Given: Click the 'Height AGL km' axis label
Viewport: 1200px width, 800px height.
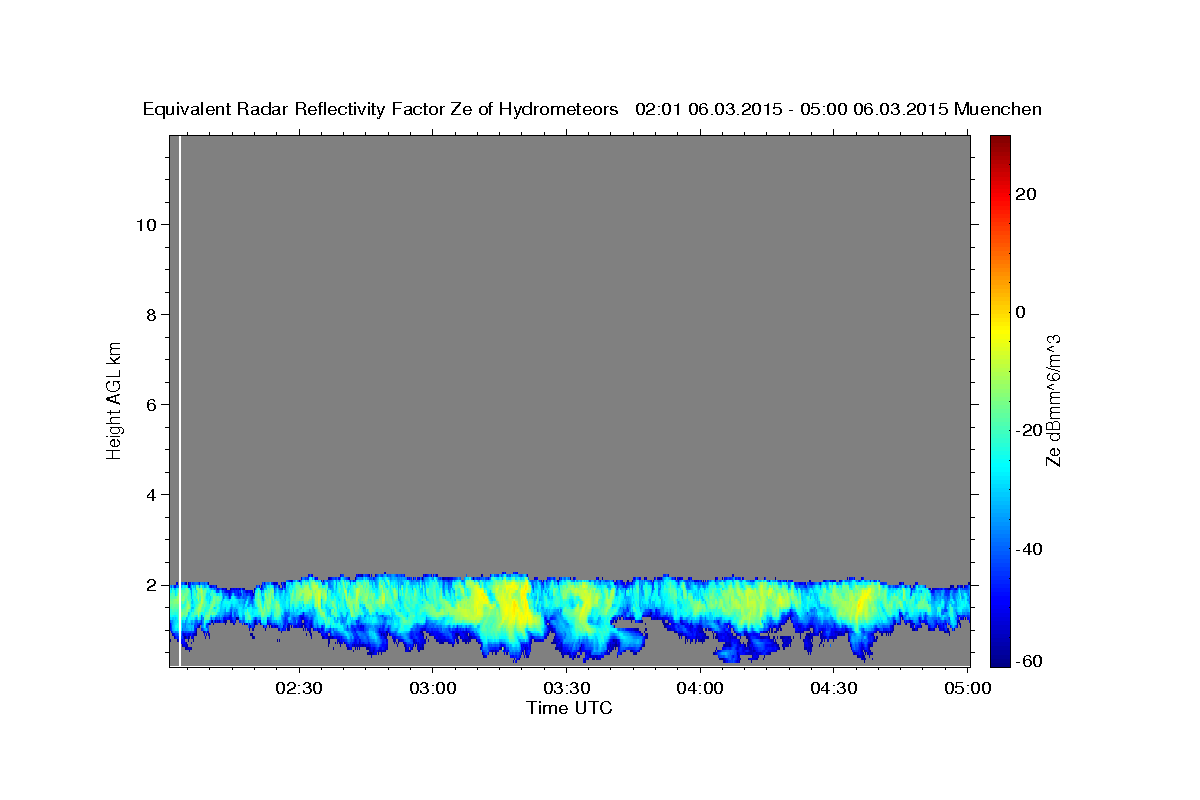Looking at the screenshot, I should 114,400.
